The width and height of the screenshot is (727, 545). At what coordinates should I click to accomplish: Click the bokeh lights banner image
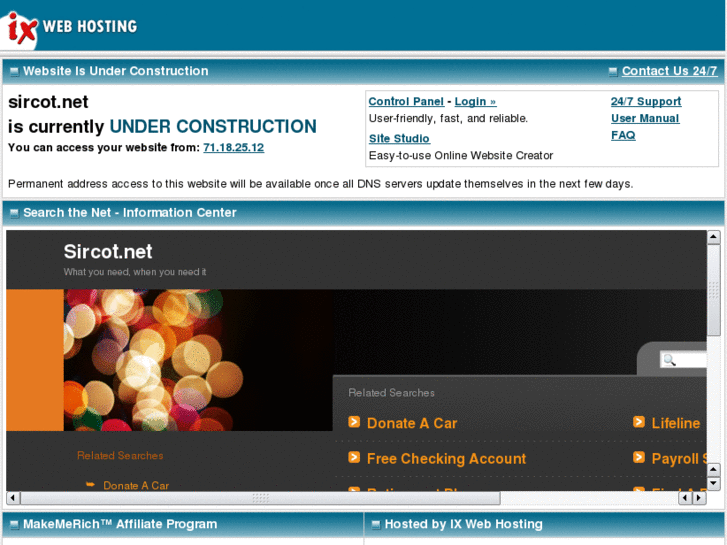pos(198,360)
